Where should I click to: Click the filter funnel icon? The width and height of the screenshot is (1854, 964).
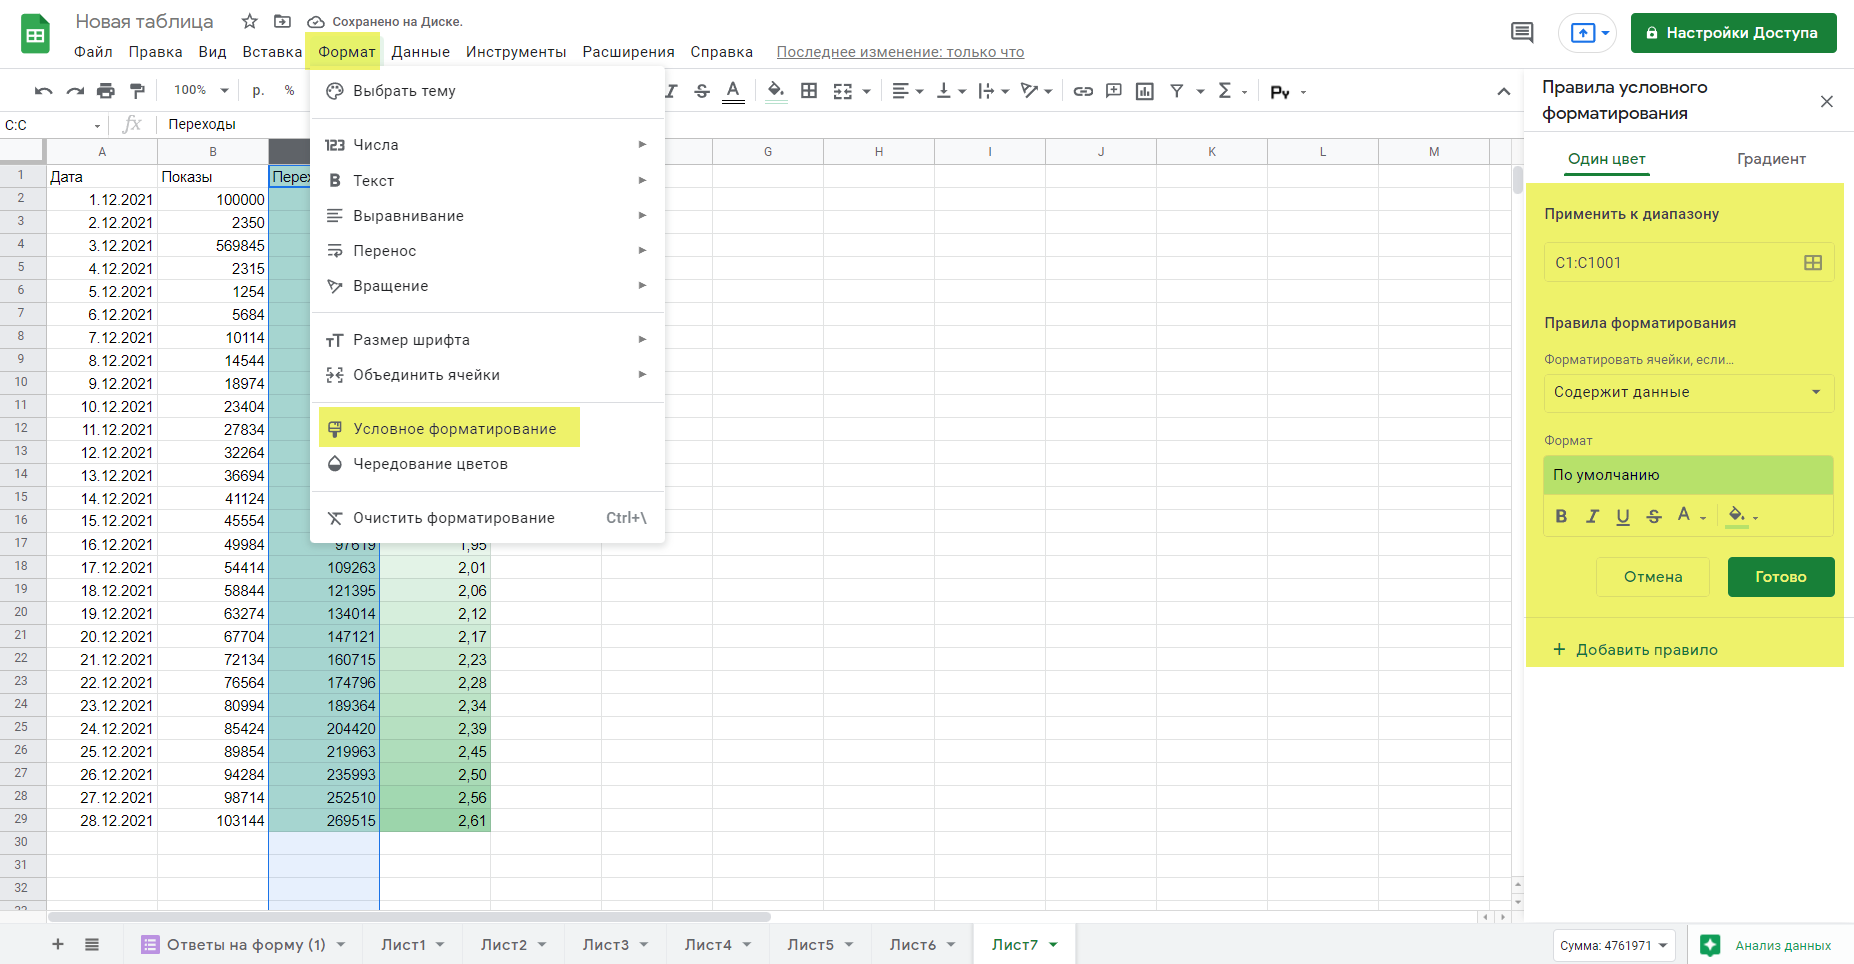point(1177,91)
